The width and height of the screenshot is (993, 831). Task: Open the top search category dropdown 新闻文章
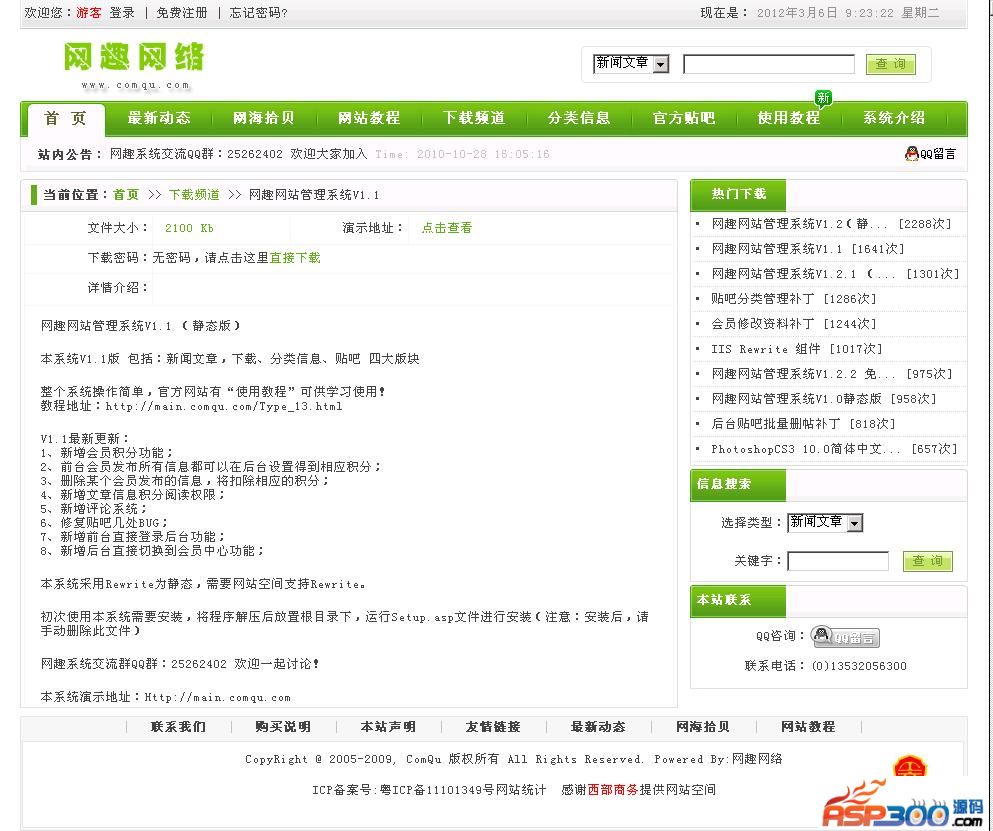pyautogui.click(x=631, y=63)
